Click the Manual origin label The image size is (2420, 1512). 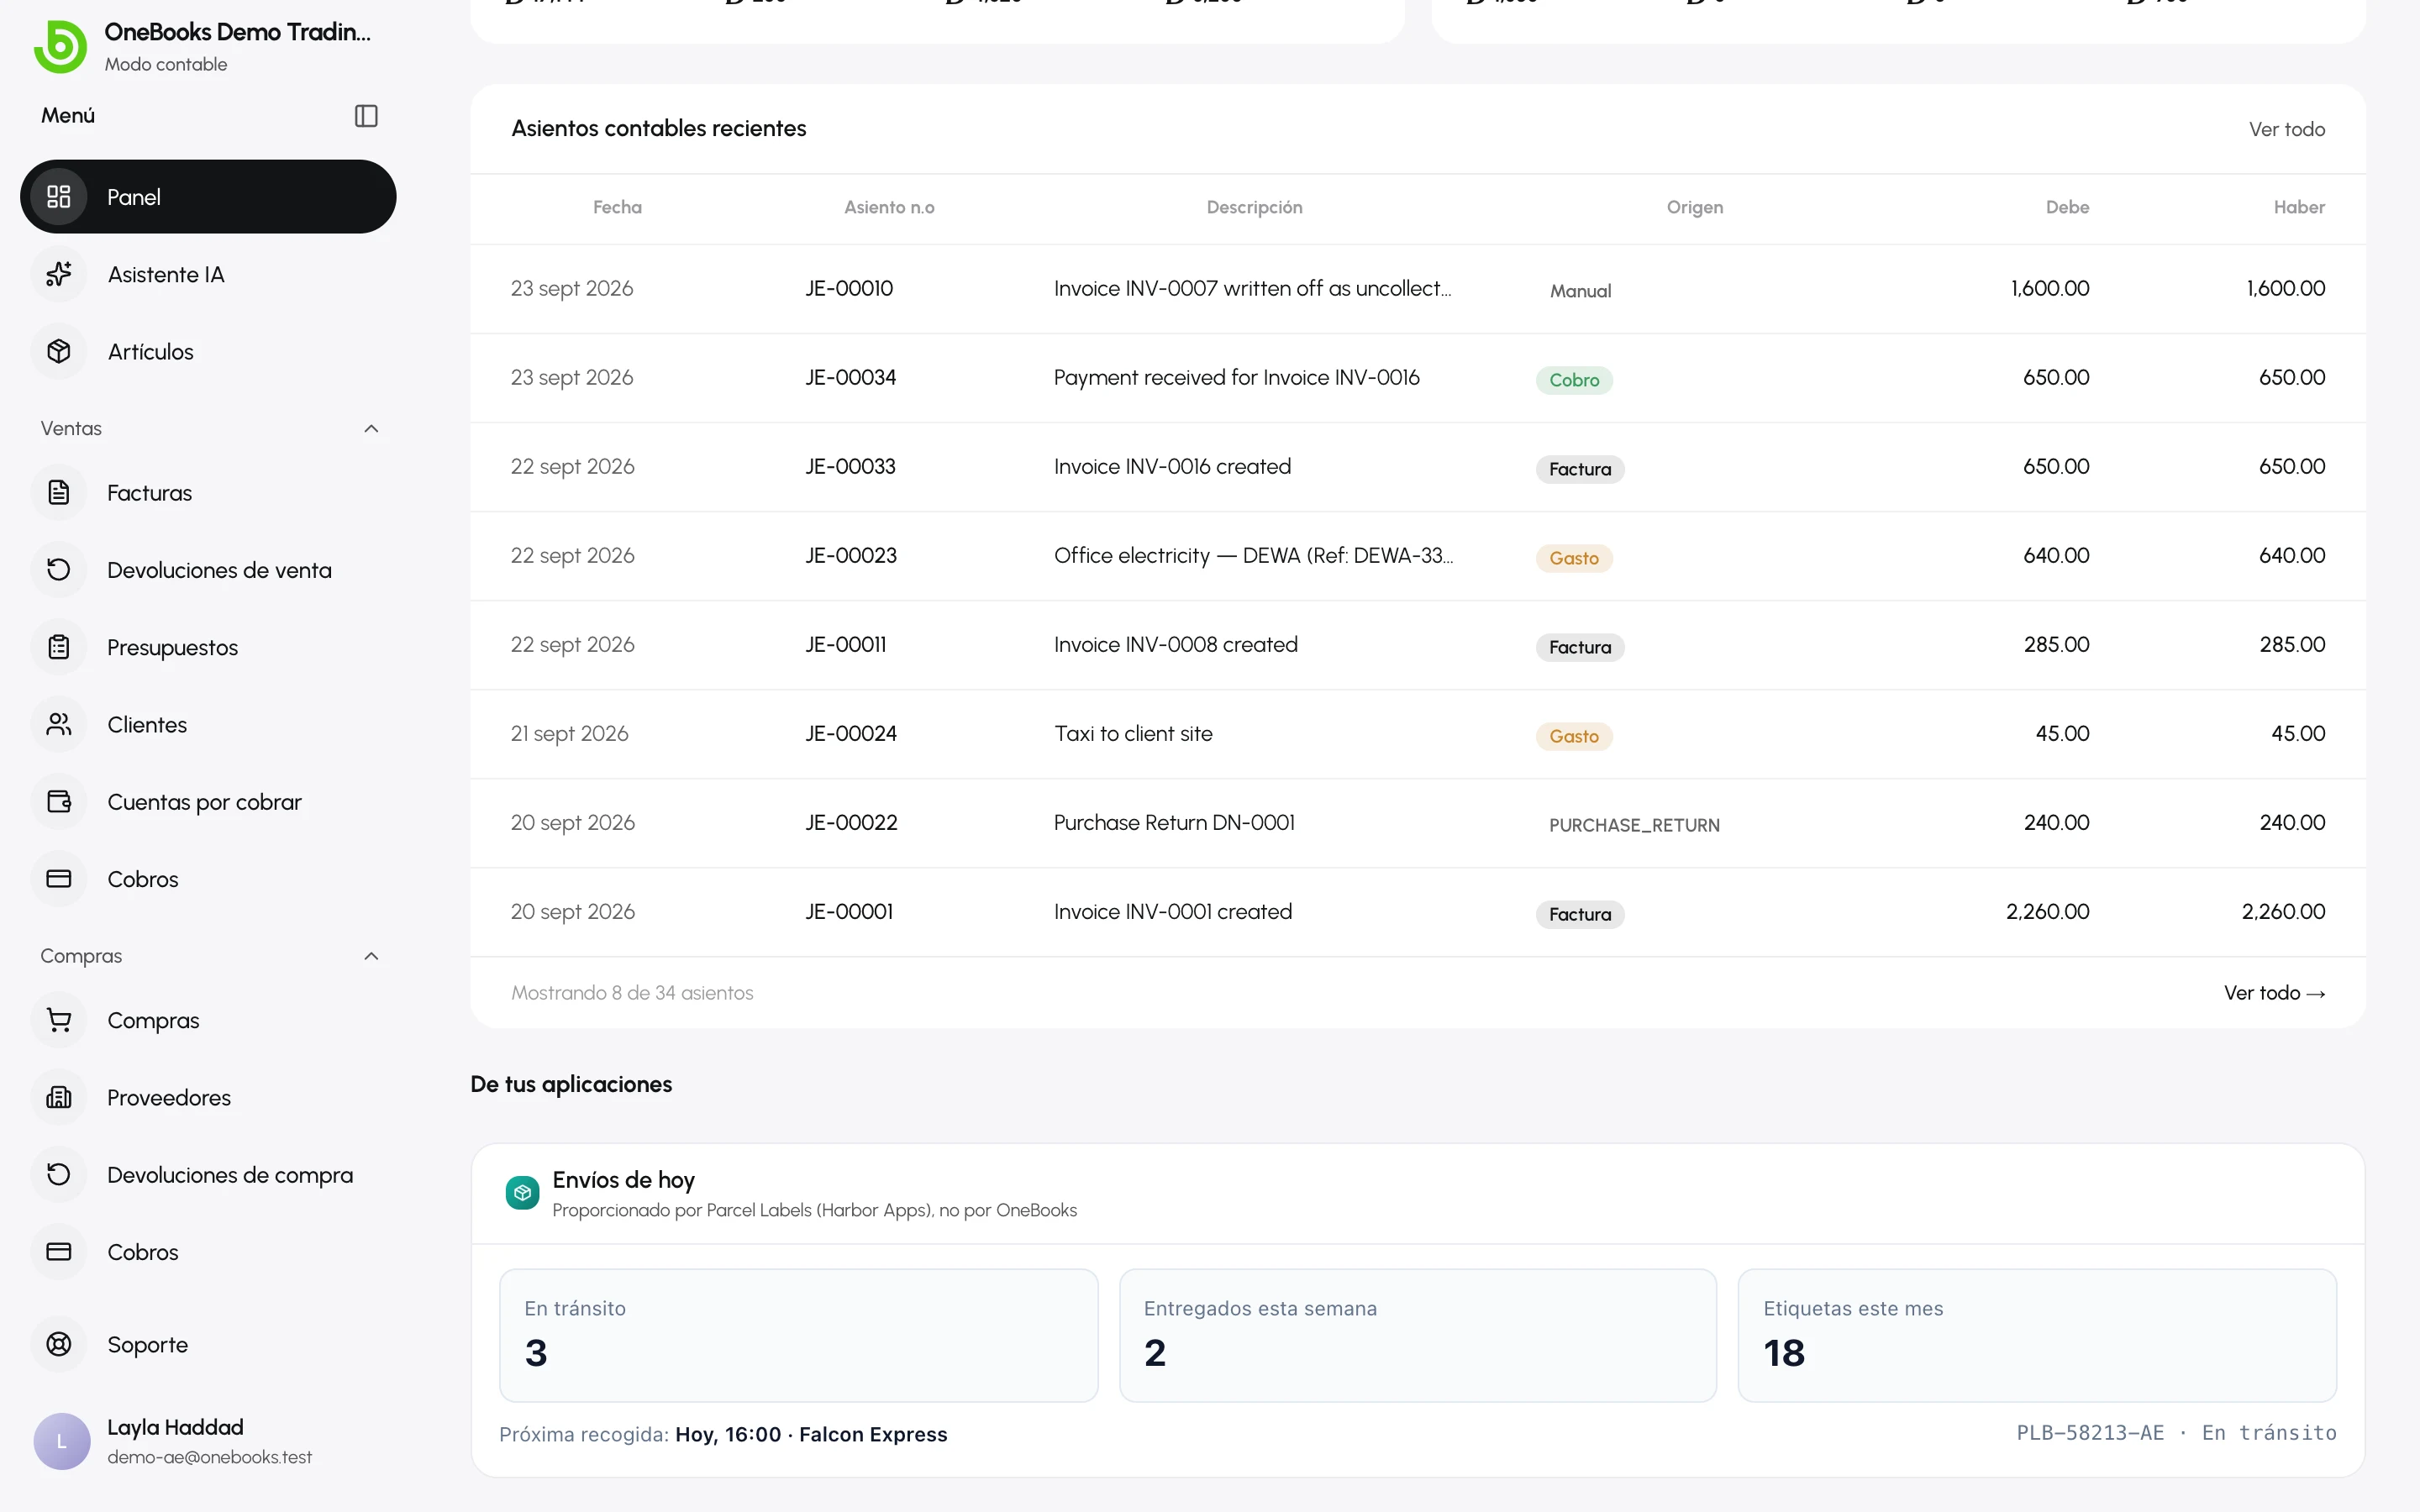pyautogui.click(x=1580, y=291)
